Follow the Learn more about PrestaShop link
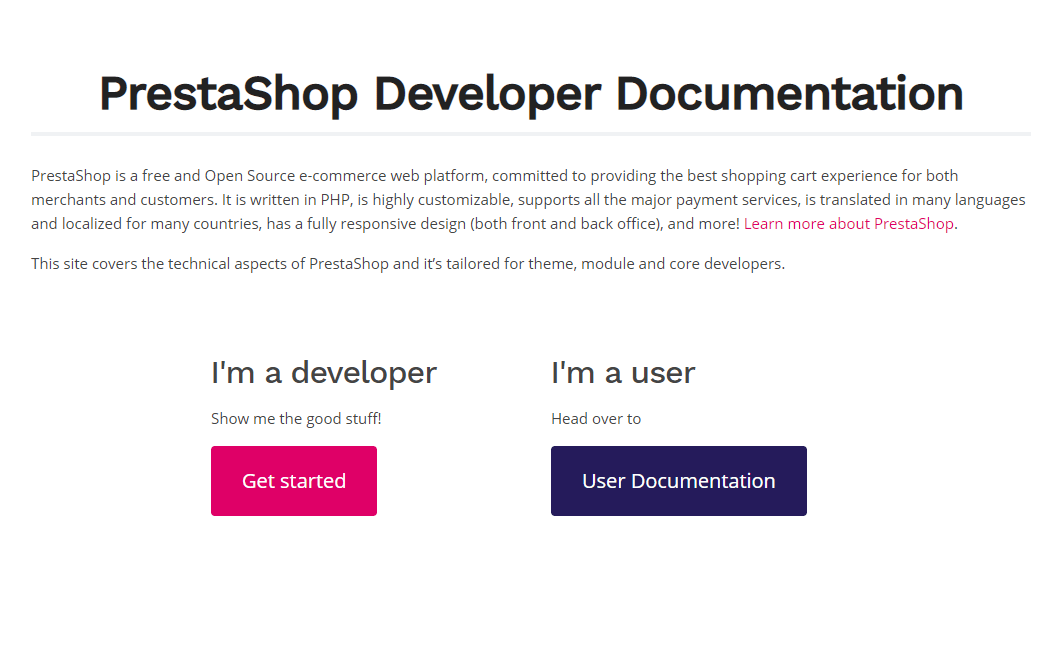Viewport: 1064px width, 647px height. click(x=848, y=223)
